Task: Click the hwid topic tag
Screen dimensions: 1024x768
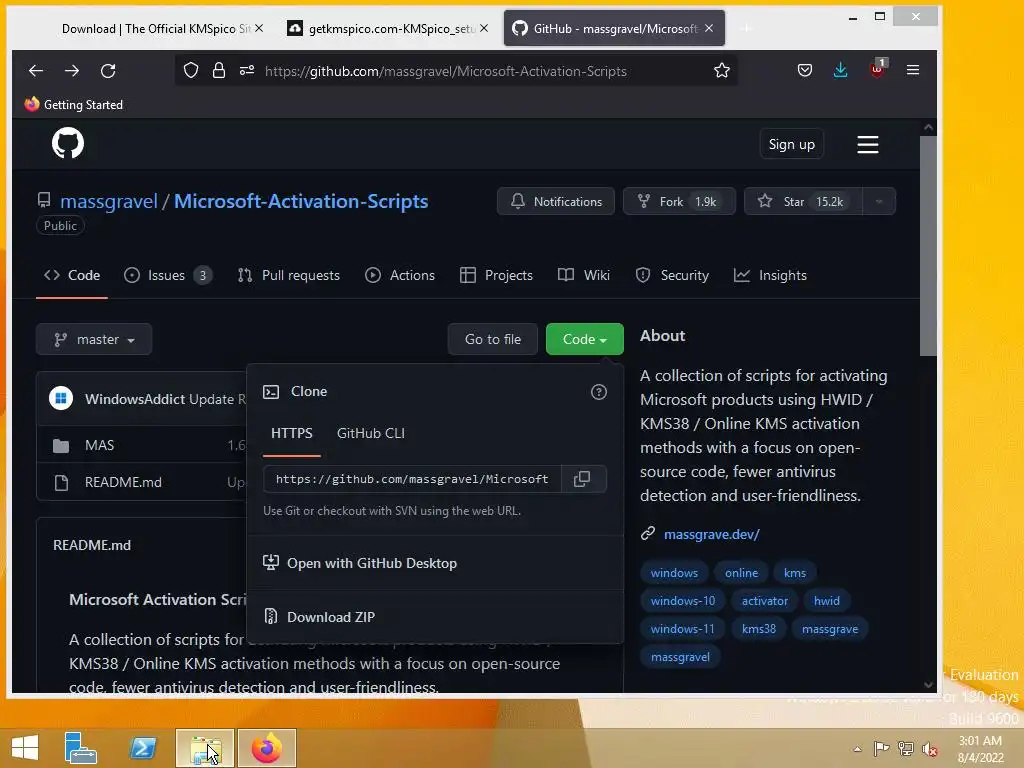Action: coord(826,601)
